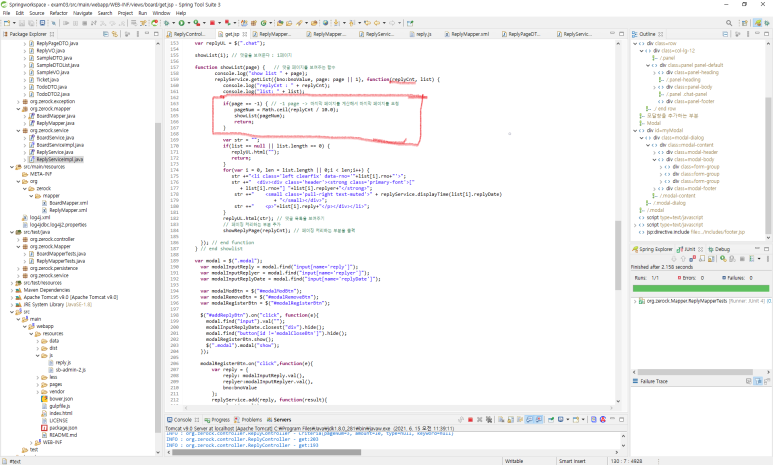This screenshot has height=465, width=773.
Task: Click the Back navigation arrow in the toolbar
Action: (377, 23)
